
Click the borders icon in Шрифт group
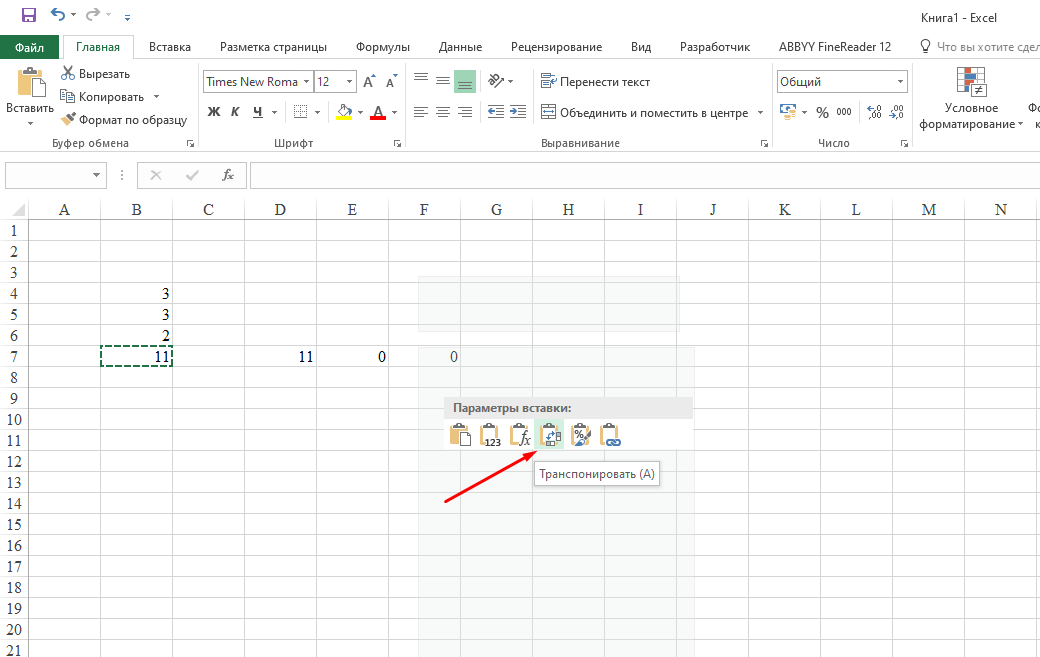[x=300, y=112]
